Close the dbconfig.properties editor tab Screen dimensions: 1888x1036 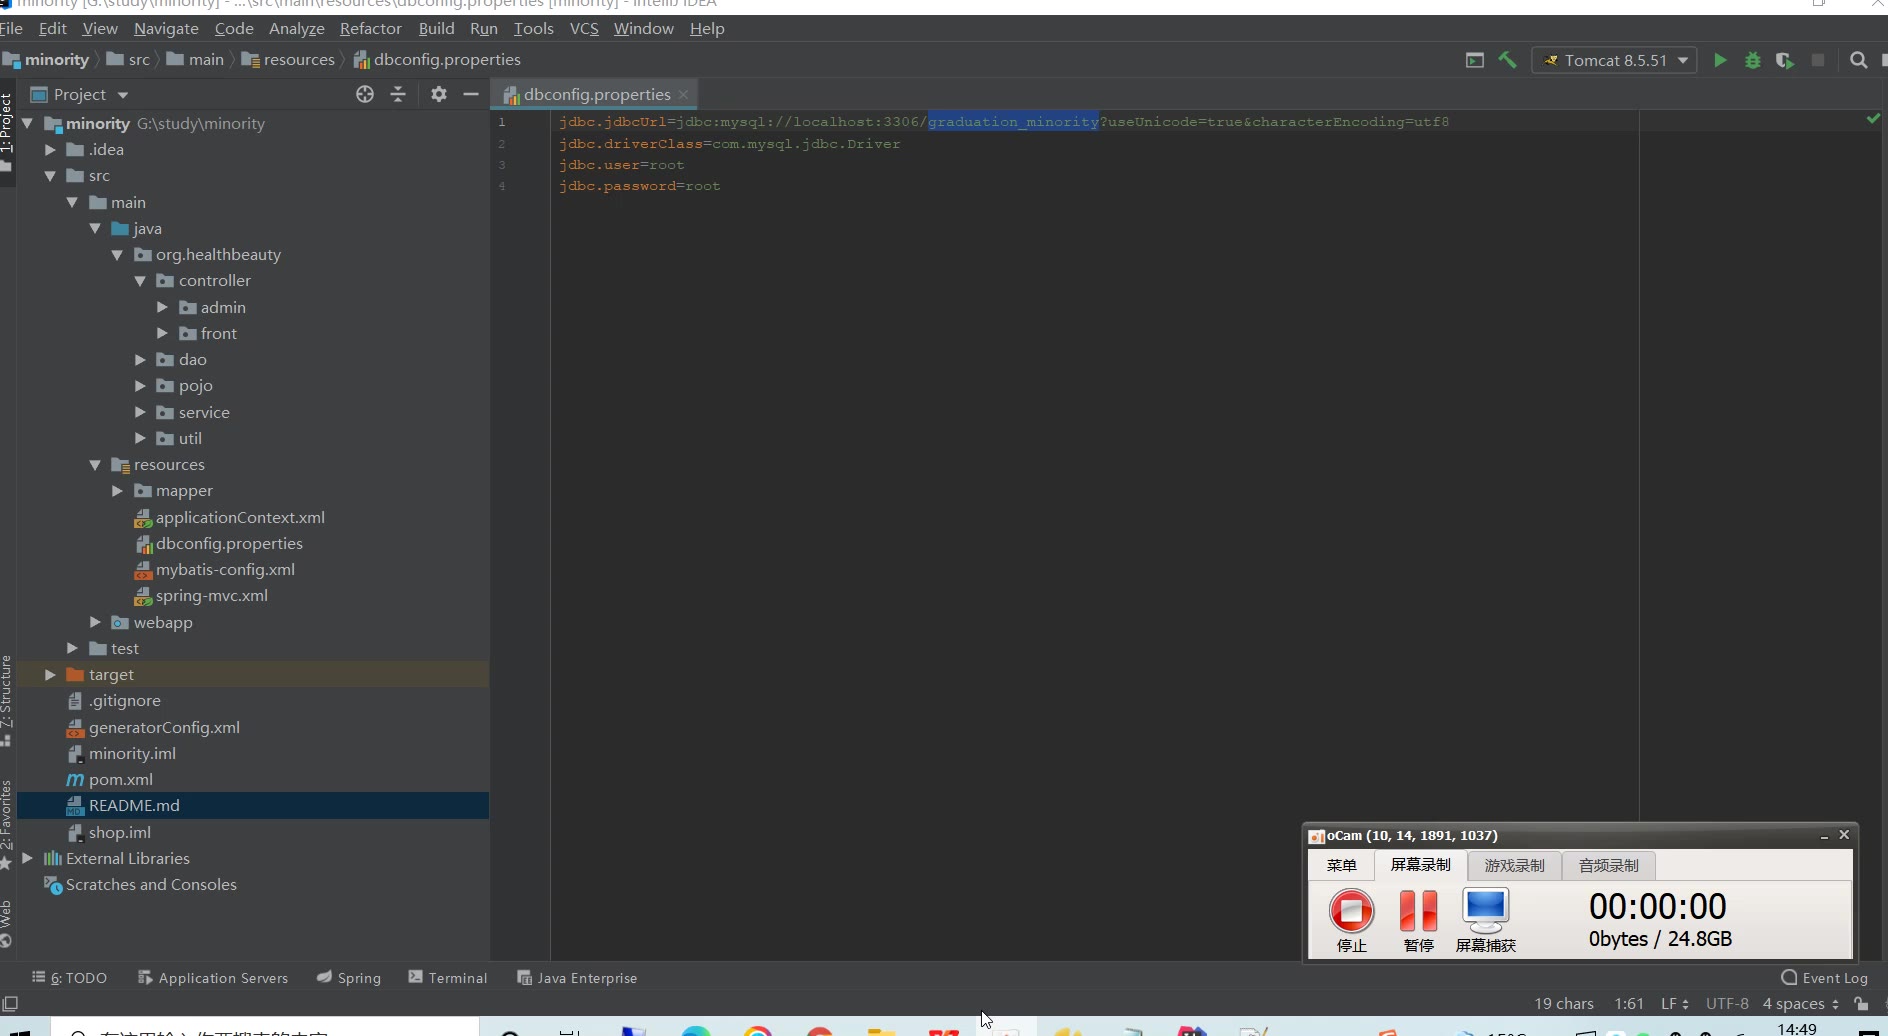(x=684, y=95)
